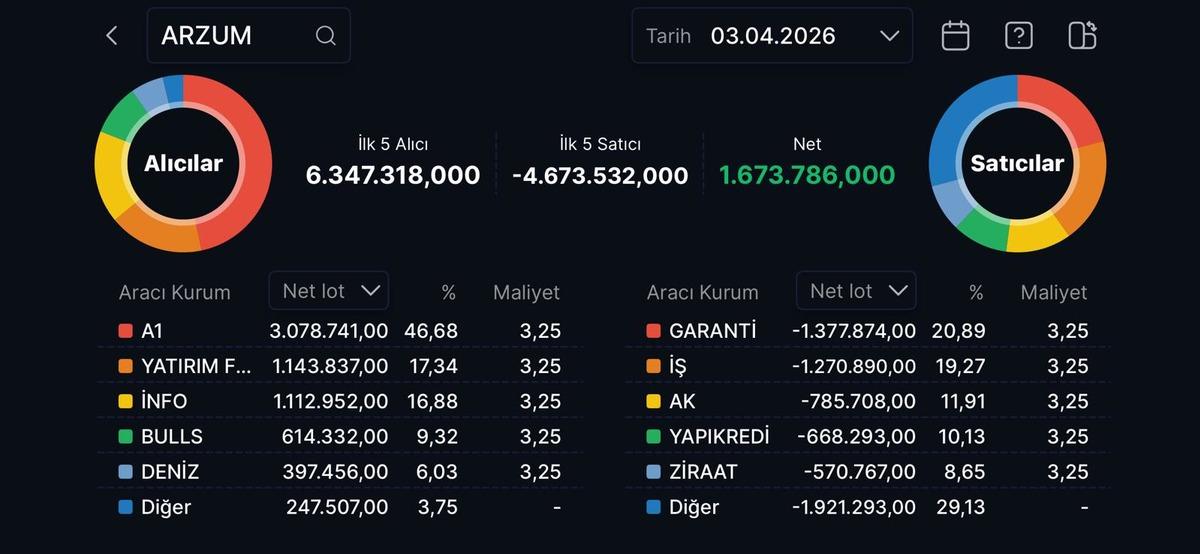
Task: Click the ARZUM search field
Action: click(x=235, y=36)
